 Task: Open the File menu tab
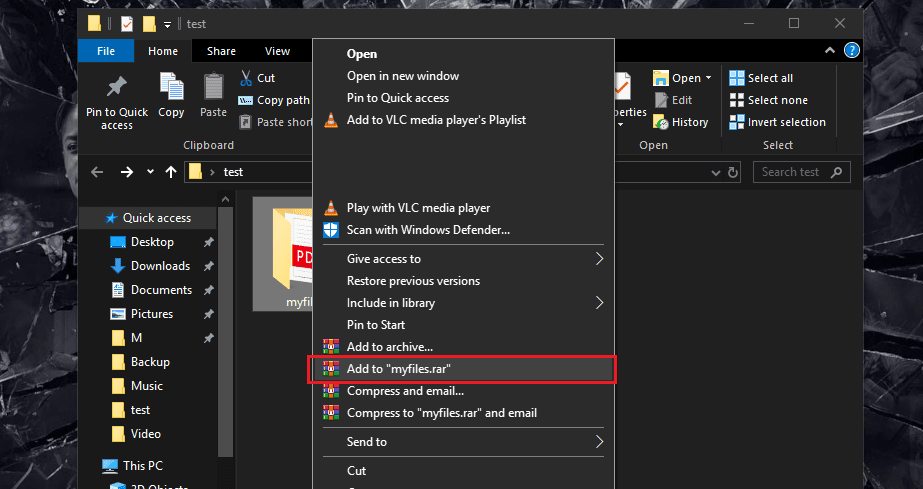tap(106, 51)
